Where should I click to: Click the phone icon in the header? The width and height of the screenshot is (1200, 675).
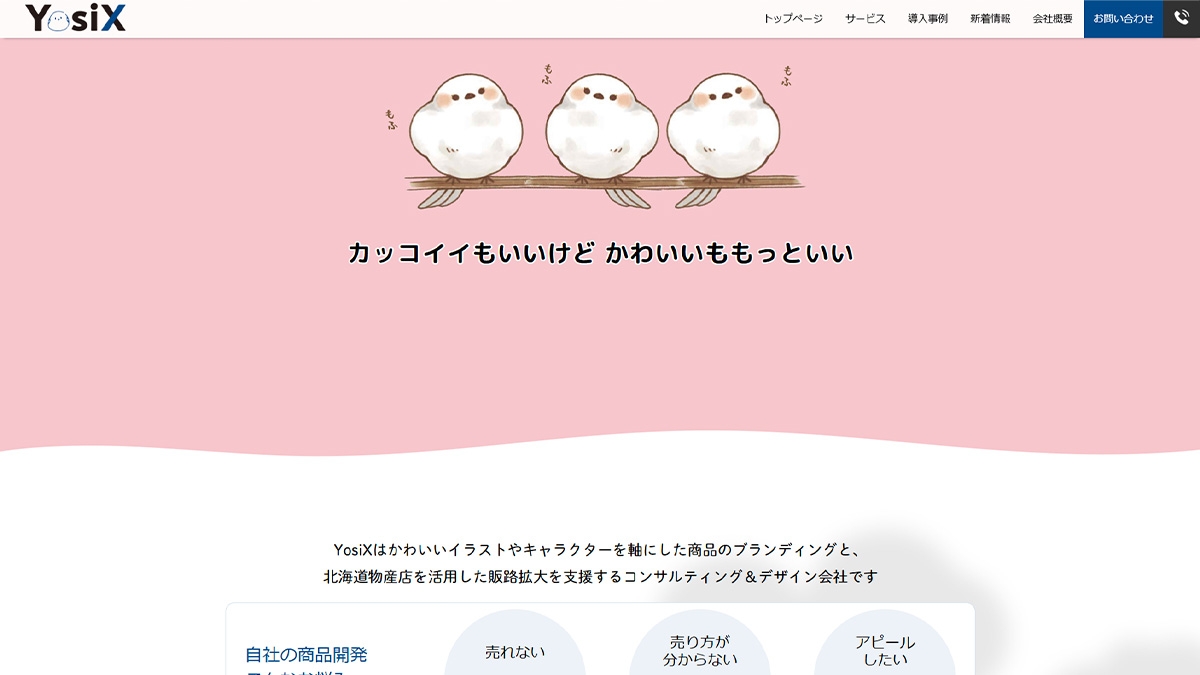(1181, 18)
